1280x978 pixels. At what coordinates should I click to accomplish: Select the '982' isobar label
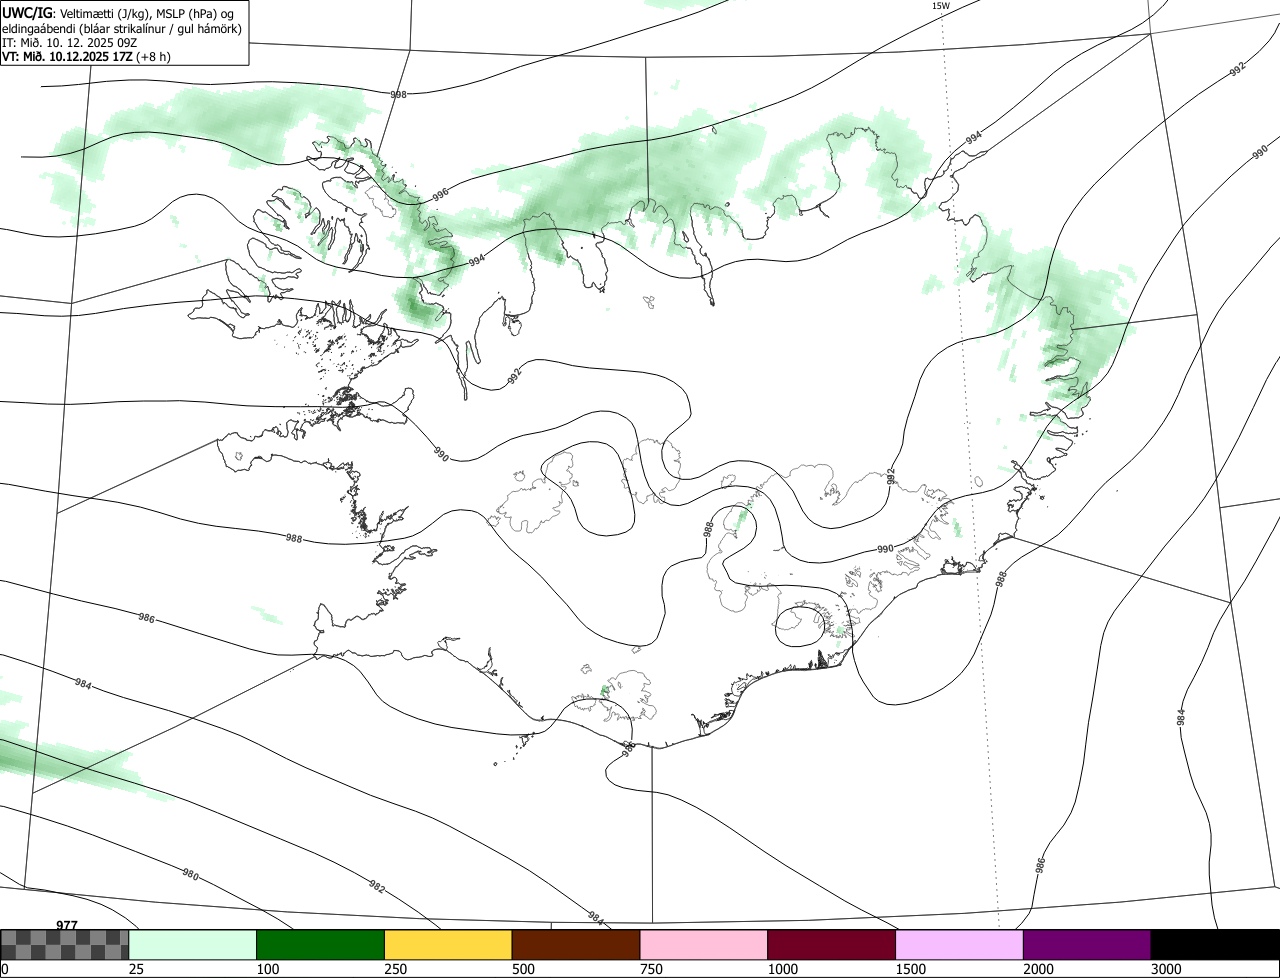(377, 886)
